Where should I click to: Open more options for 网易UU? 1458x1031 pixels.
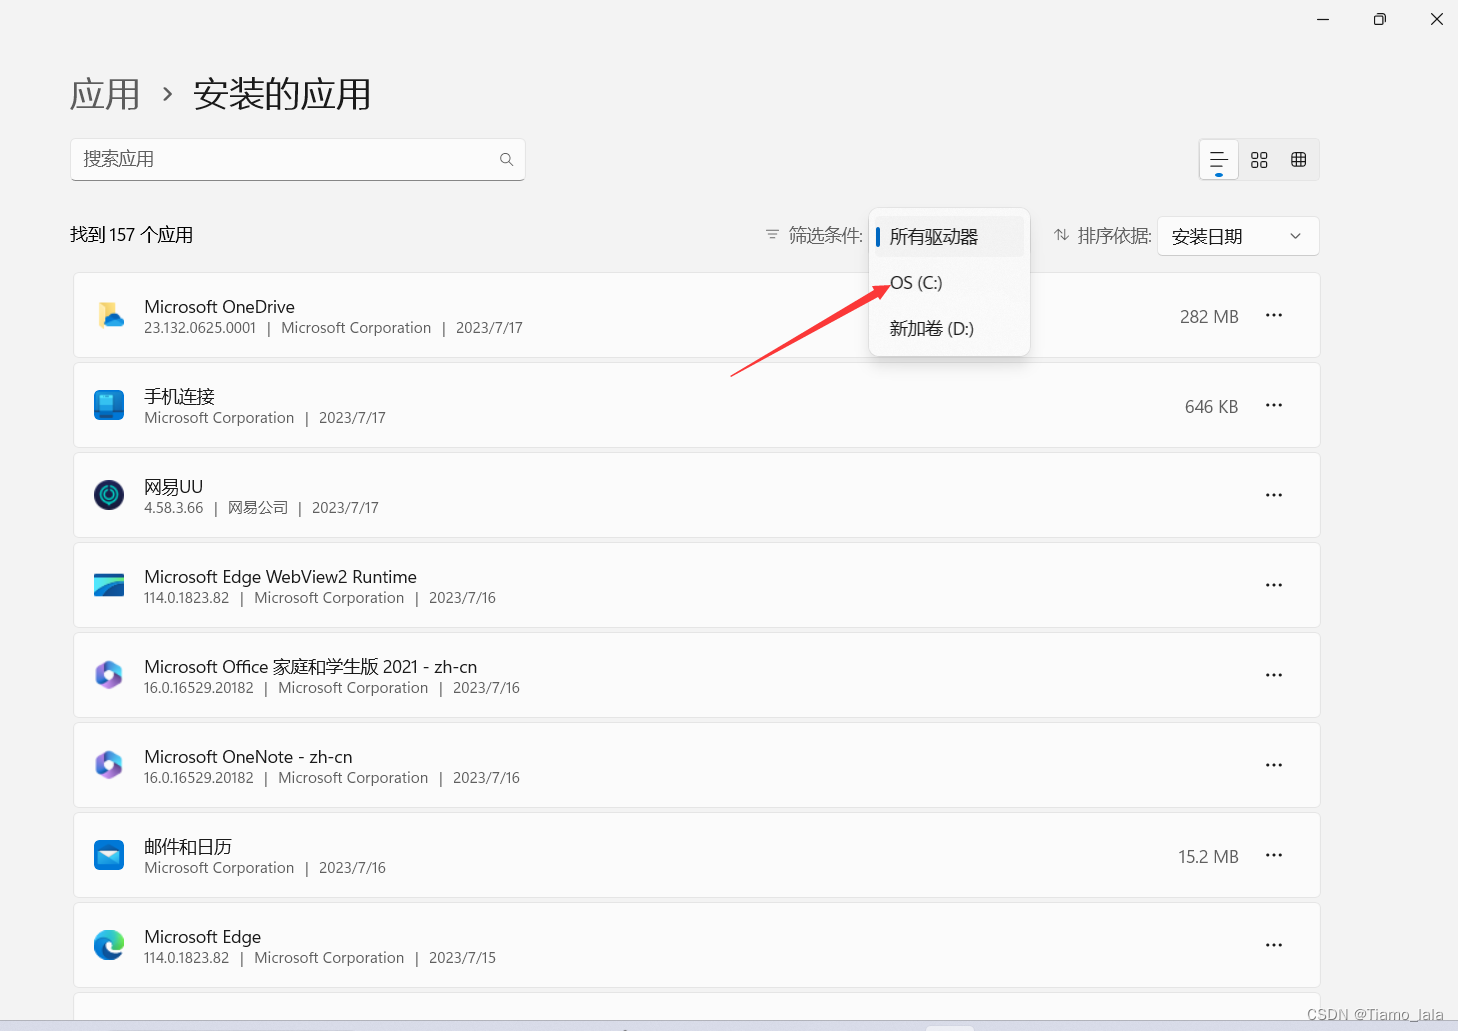click(x=1274, y=495)
